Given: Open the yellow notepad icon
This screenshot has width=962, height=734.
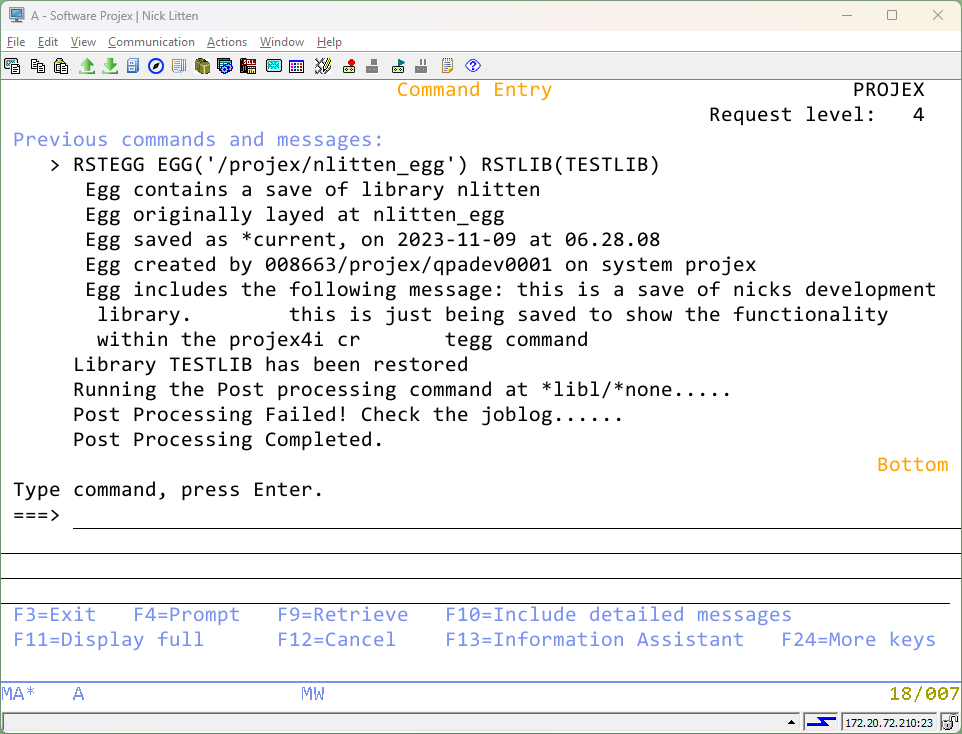Looking at the screenshot, I should pyautogui.click(x=447, y=66).
